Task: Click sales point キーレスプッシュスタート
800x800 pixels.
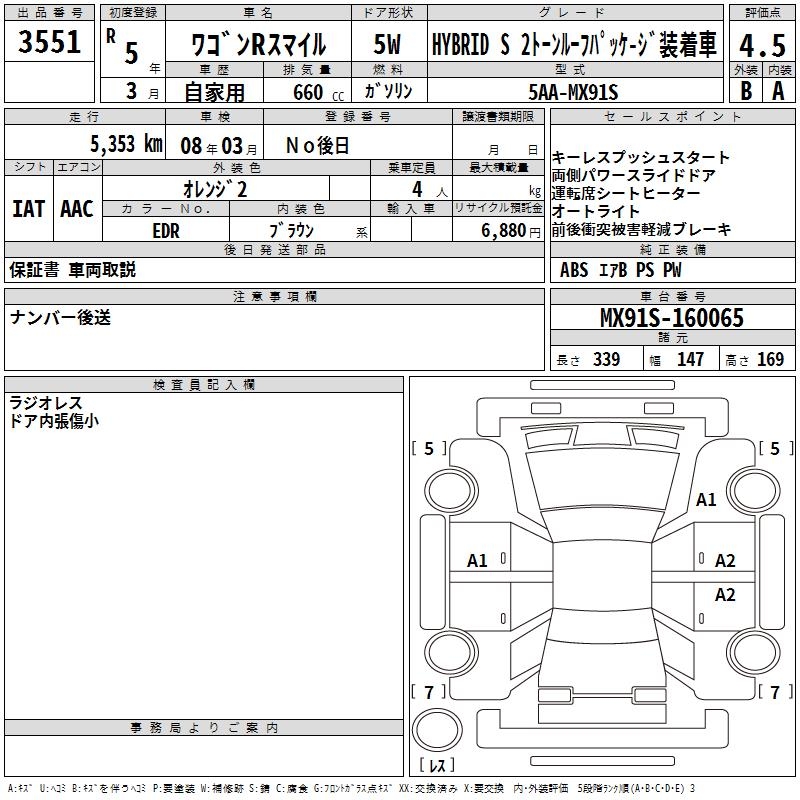Action: (640, 157)
